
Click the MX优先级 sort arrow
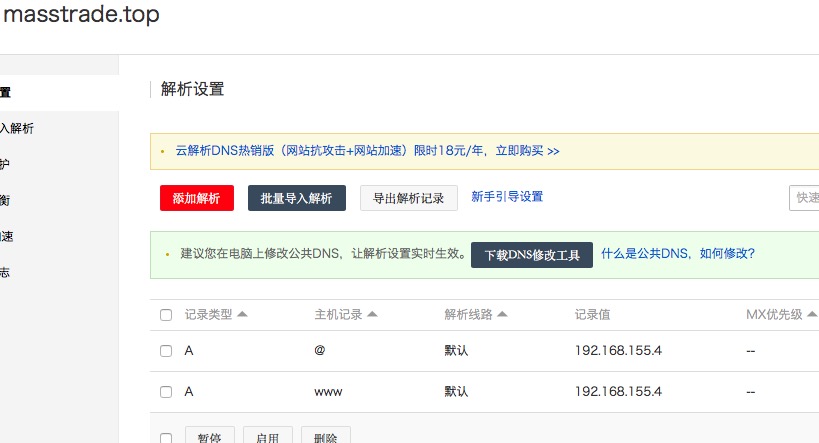(812, 314)
